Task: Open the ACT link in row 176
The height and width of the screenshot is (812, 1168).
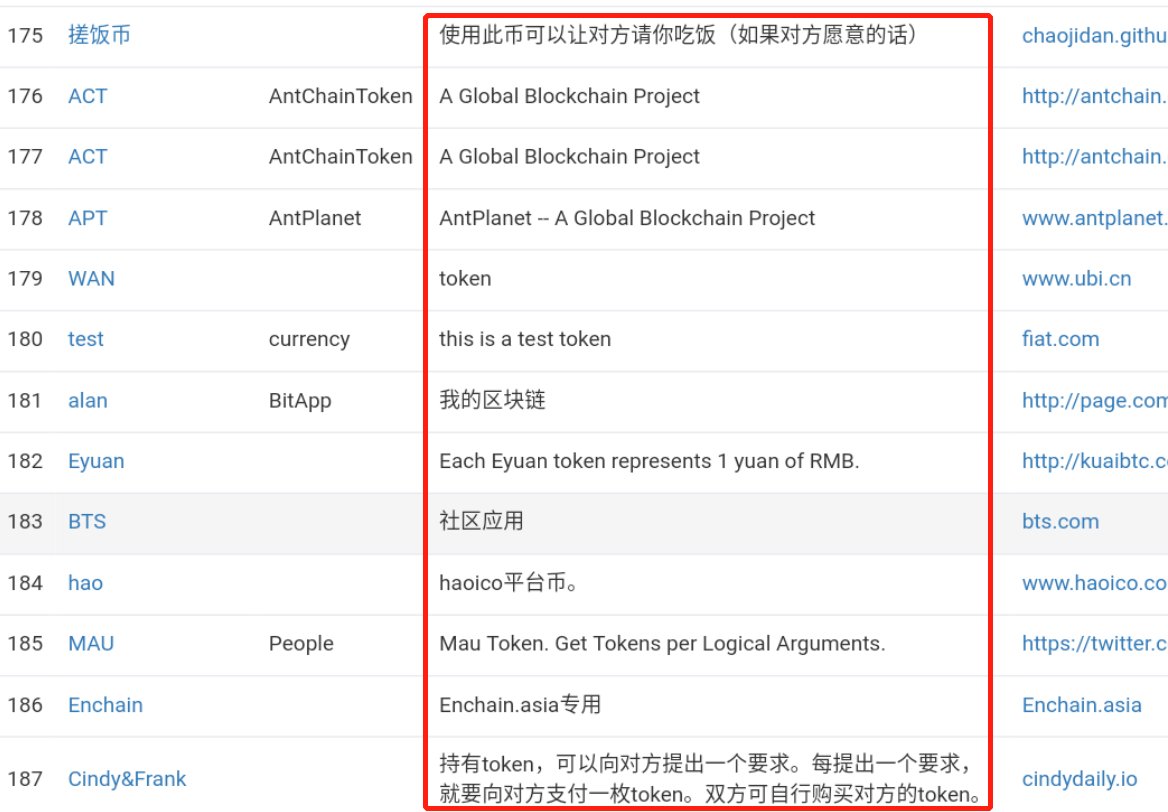Action: pyautogui.click(x=87, y=96)
